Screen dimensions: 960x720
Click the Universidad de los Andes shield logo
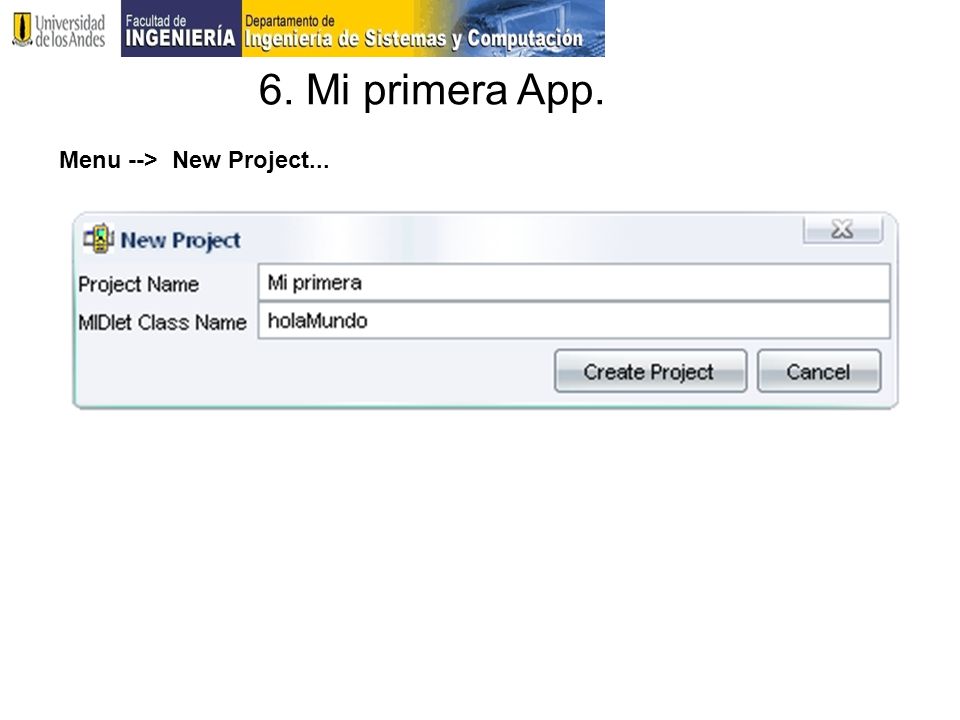(x=22, y=29)
